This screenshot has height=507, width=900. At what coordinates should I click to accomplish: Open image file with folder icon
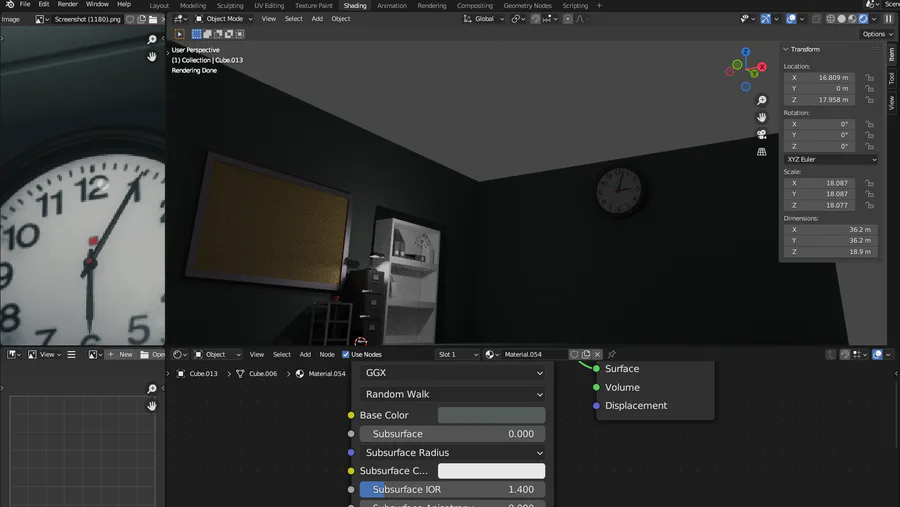click(153, 19)
